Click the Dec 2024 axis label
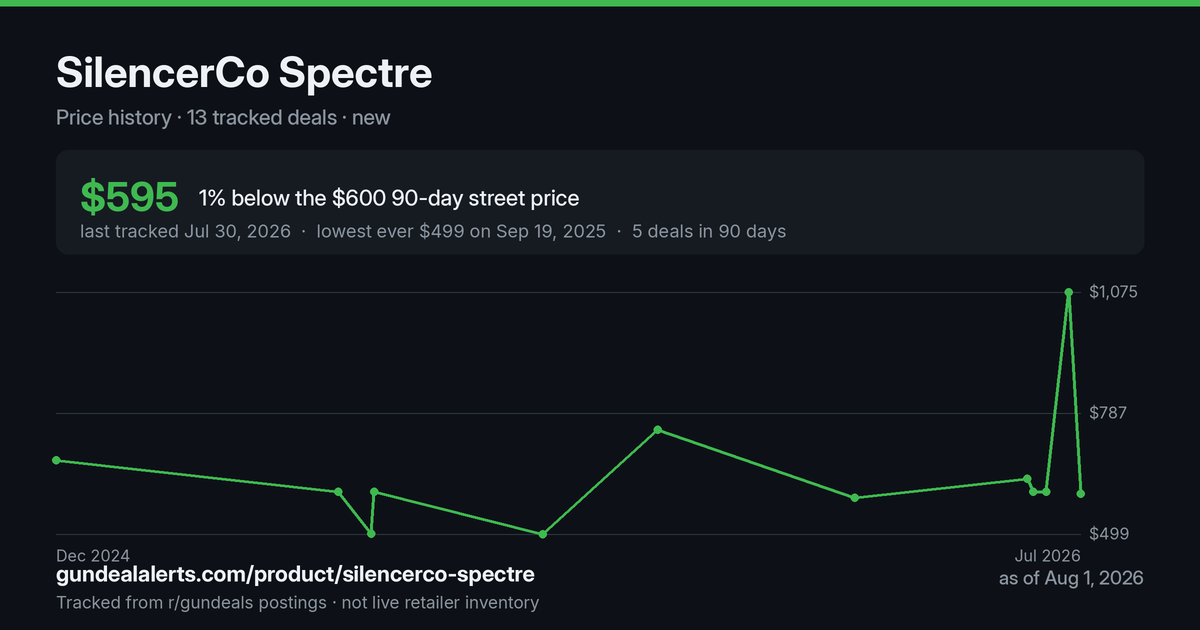 pyautogui.click(x=93, y=555)
